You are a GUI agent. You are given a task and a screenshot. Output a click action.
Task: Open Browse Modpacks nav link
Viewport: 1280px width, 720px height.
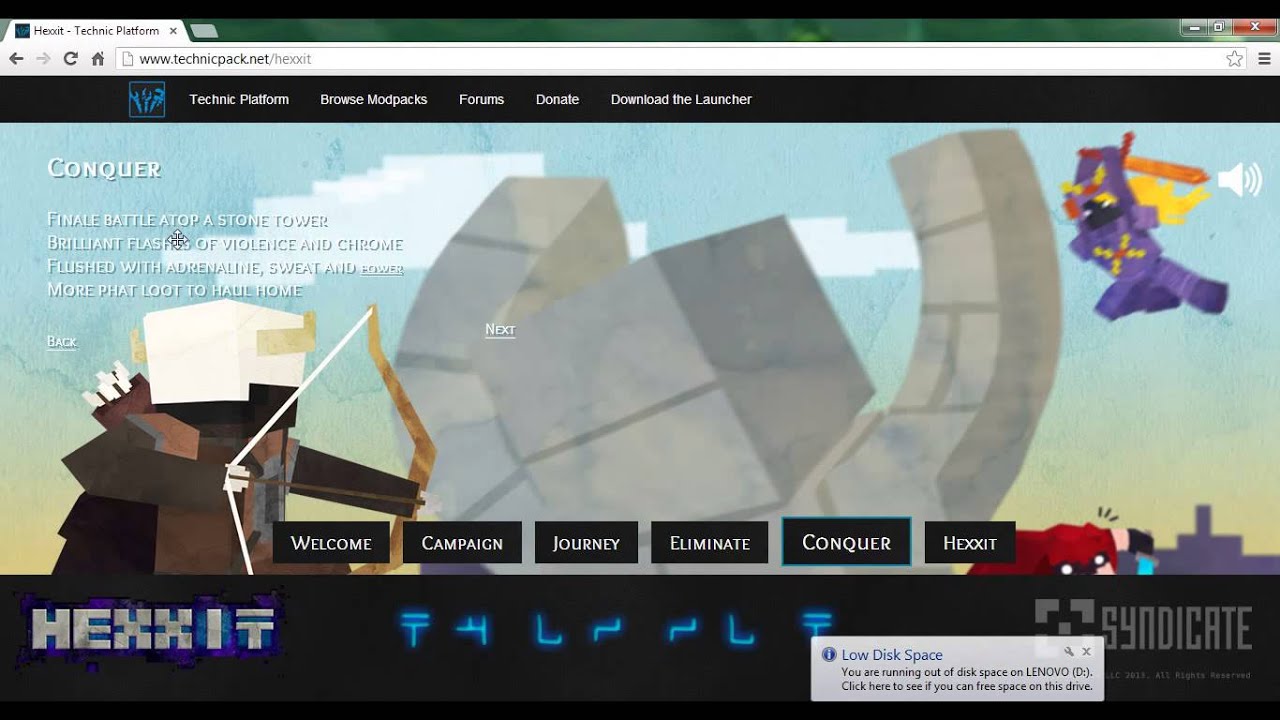coord(374,100)
